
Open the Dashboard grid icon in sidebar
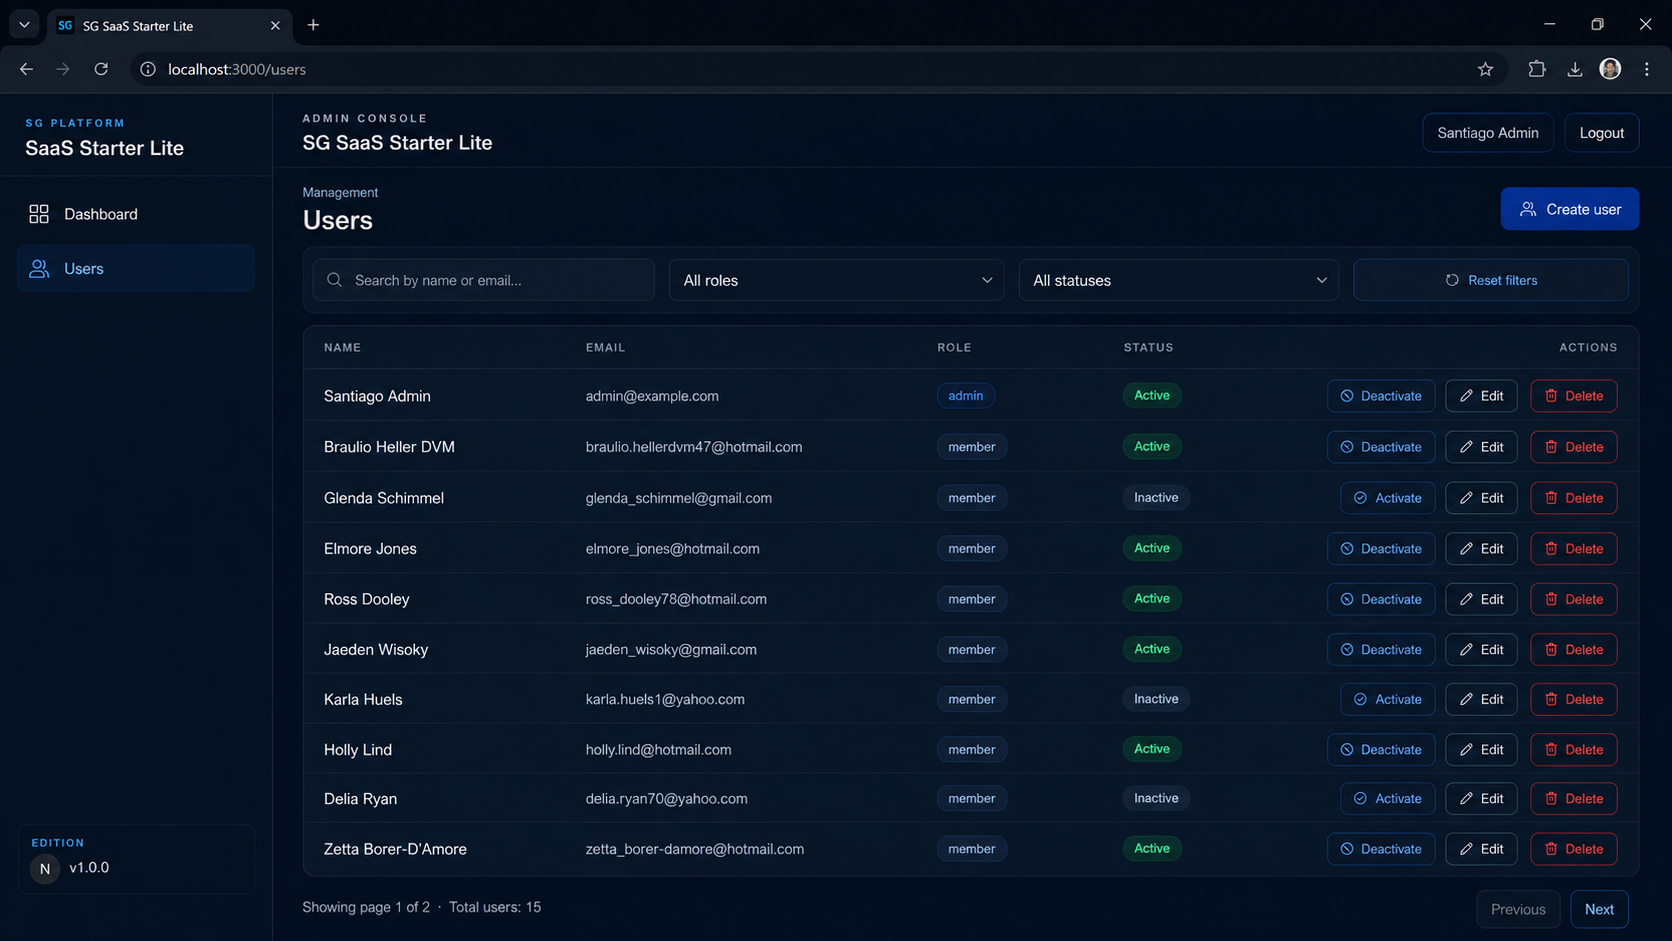pyautogui.click(x=39, y=214)
